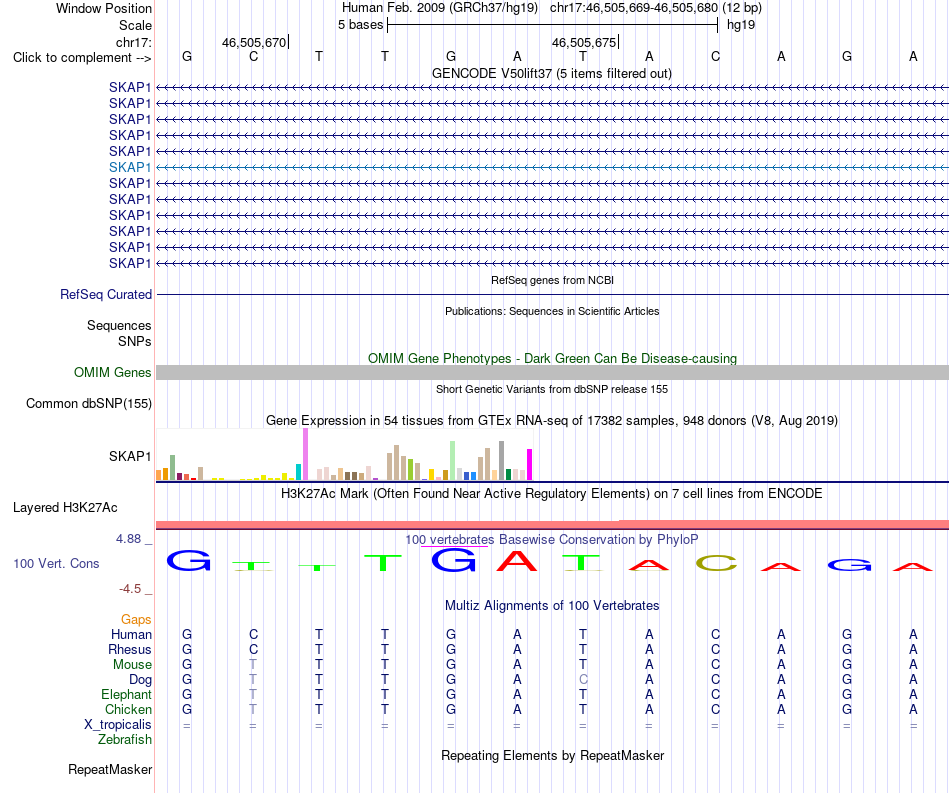Screen dimensions: 950x793
Task: Click the X_tropicalis alignment row label
Action: pos(118,725)
